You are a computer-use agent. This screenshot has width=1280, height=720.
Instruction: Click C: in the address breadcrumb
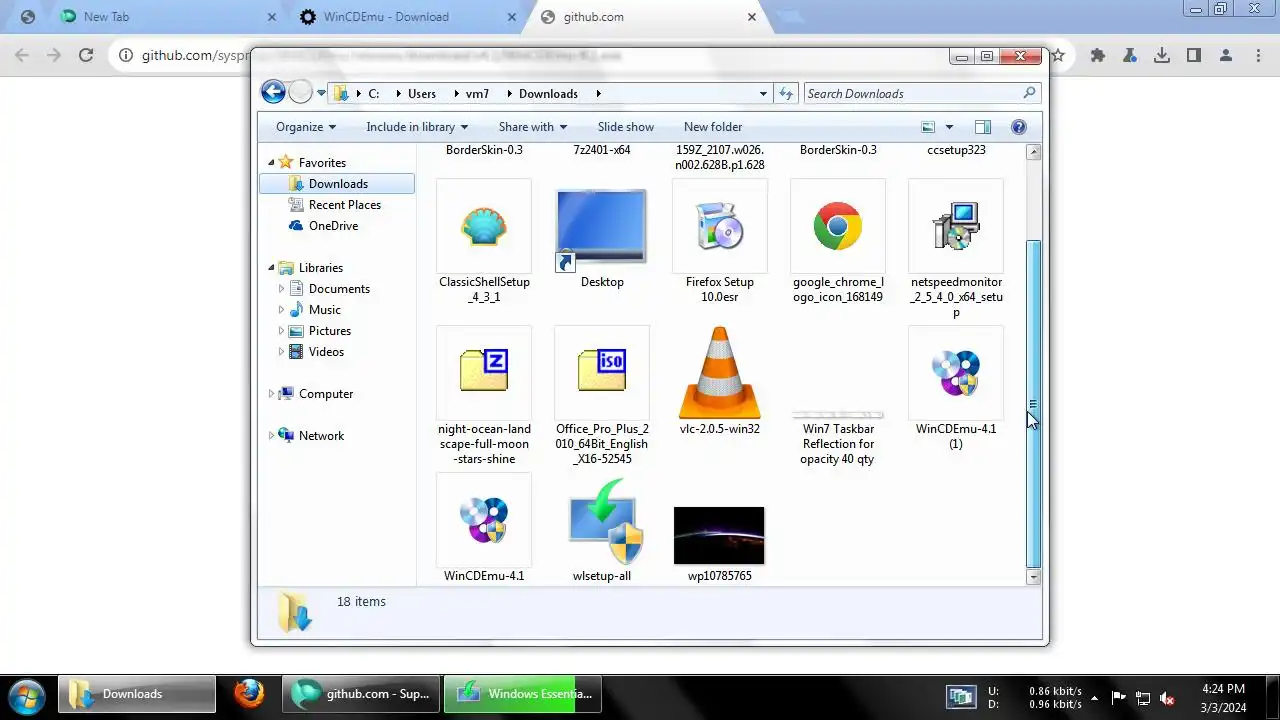374,93
